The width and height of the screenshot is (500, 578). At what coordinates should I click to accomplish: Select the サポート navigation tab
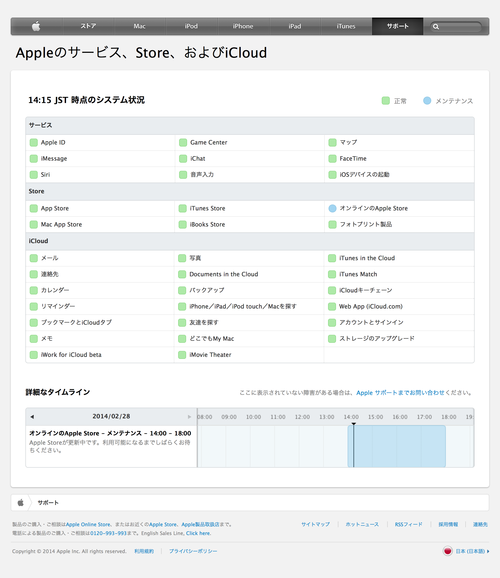397,26
